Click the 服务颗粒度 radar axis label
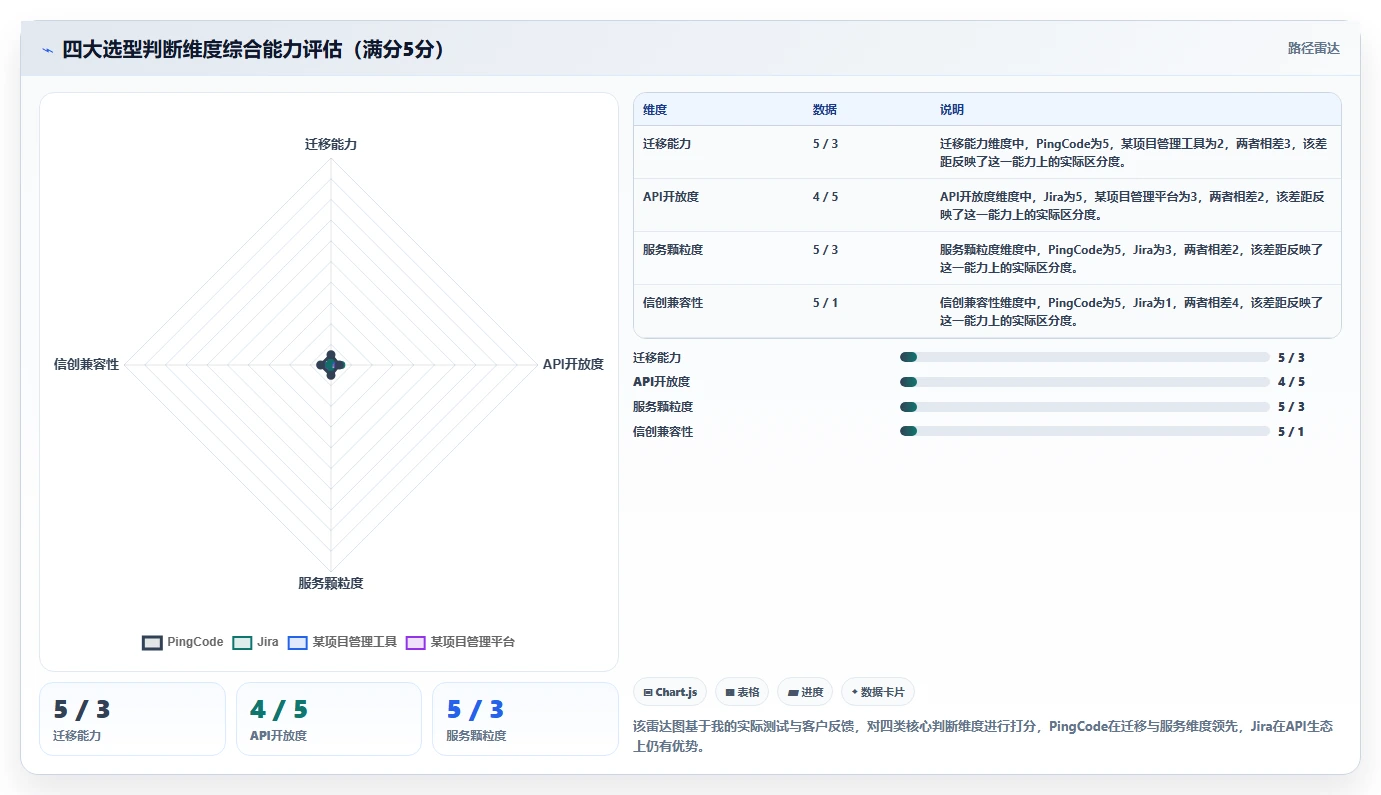Image resolution: width=1381 pixels, height=795 pixels. click(331, 583)
